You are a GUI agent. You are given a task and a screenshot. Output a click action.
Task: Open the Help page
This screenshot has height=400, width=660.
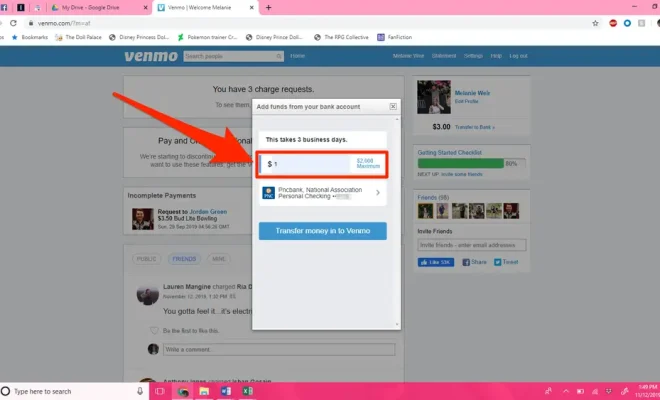tap(496, 56)
